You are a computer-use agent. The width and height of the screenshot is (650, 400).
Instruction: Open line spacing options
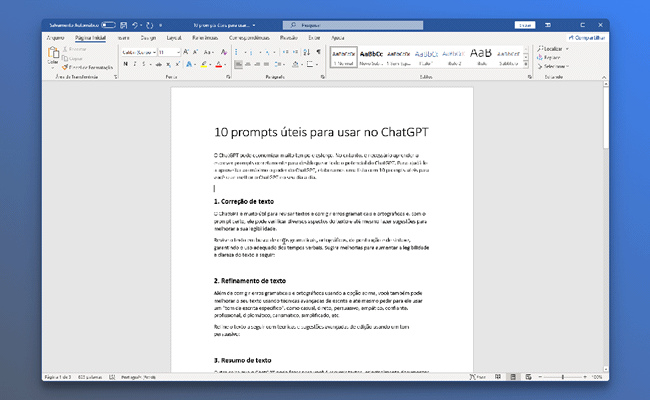pos(279,64)
